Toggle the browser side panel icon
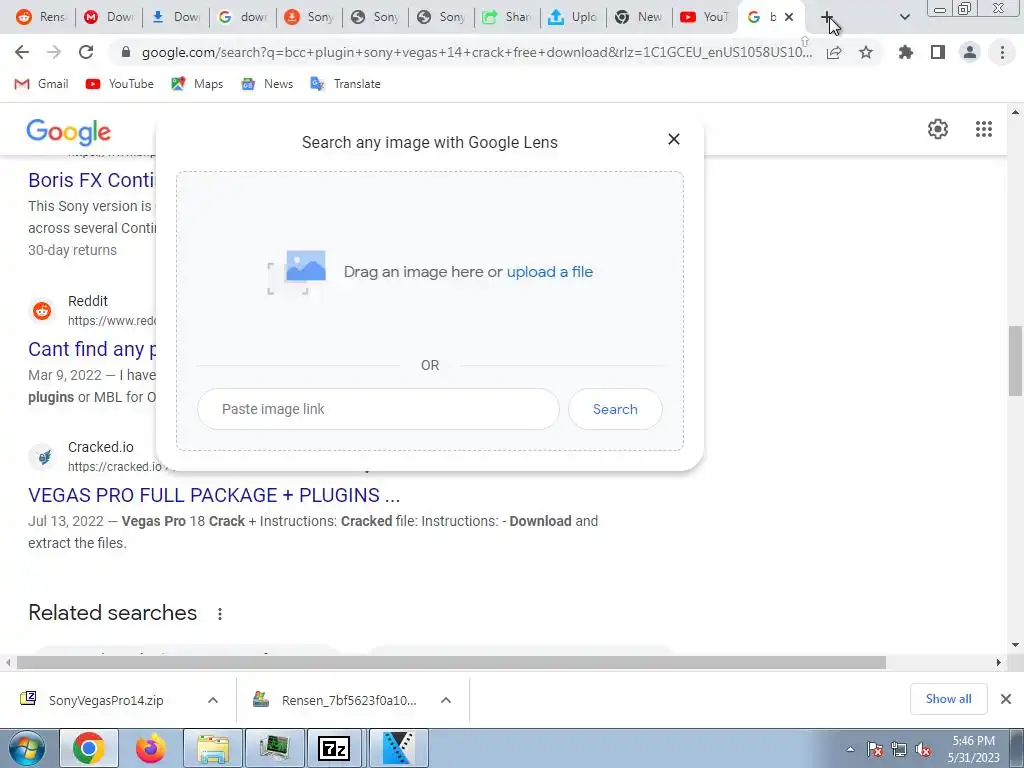This screenshot has width=1024, height=768. 938,52
